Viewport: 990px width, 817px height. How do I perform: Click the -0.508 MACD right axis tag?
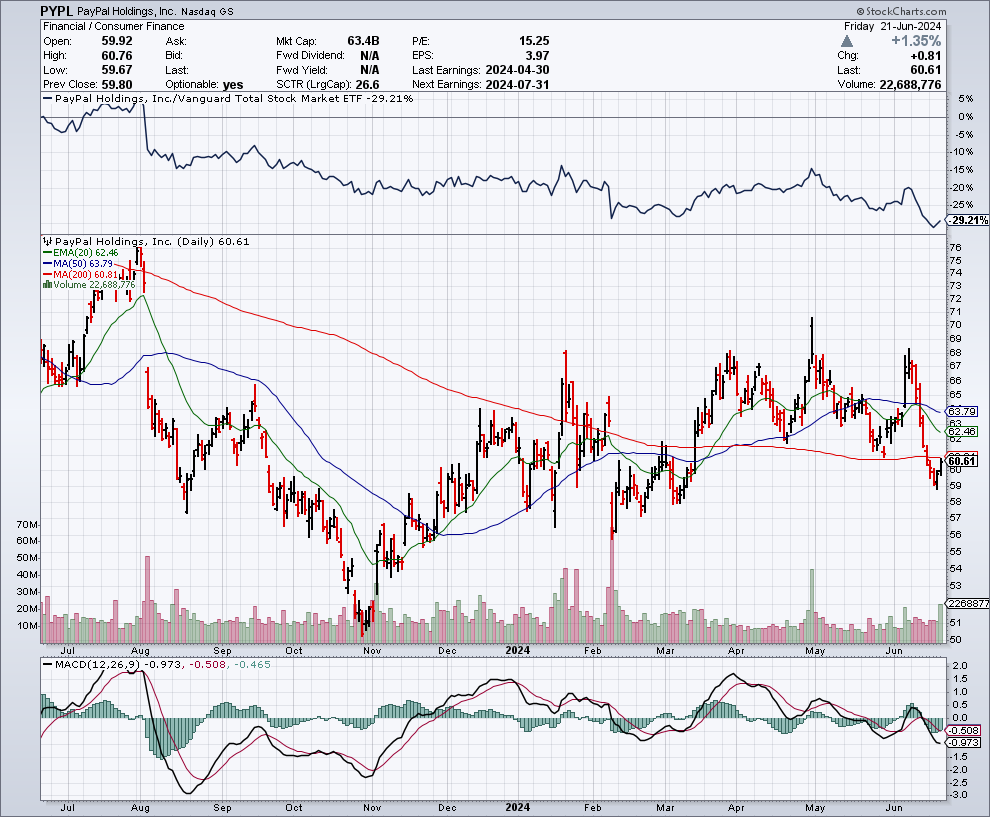964,731
